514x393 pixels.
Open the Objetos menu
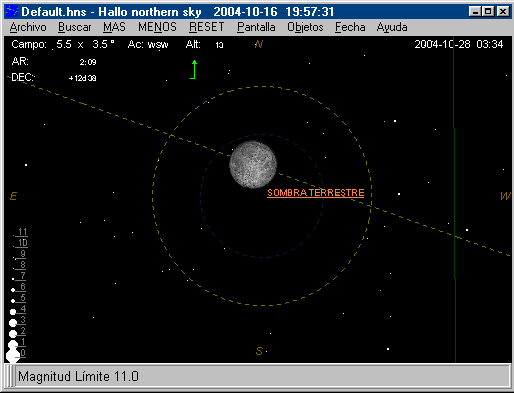coord(305,27)
